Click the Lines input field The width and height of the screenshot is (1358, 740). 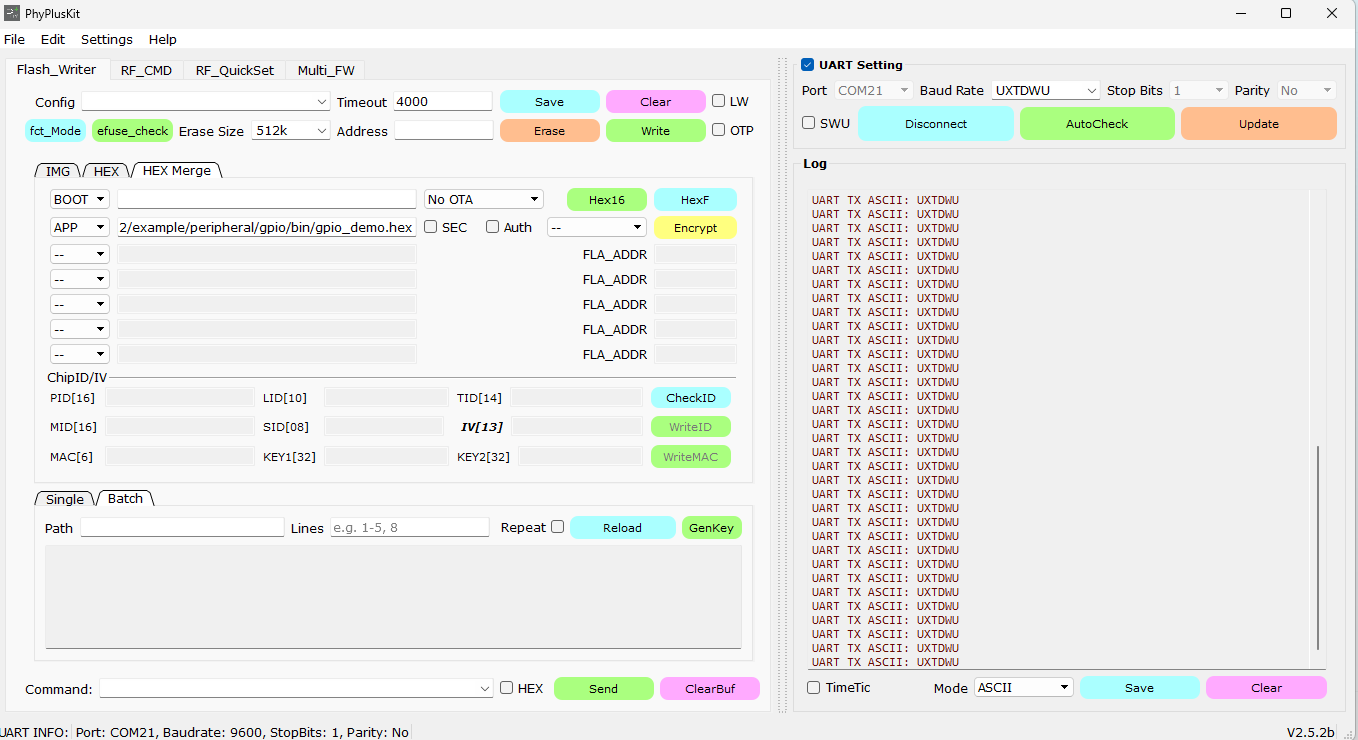(x=410, y=527)
